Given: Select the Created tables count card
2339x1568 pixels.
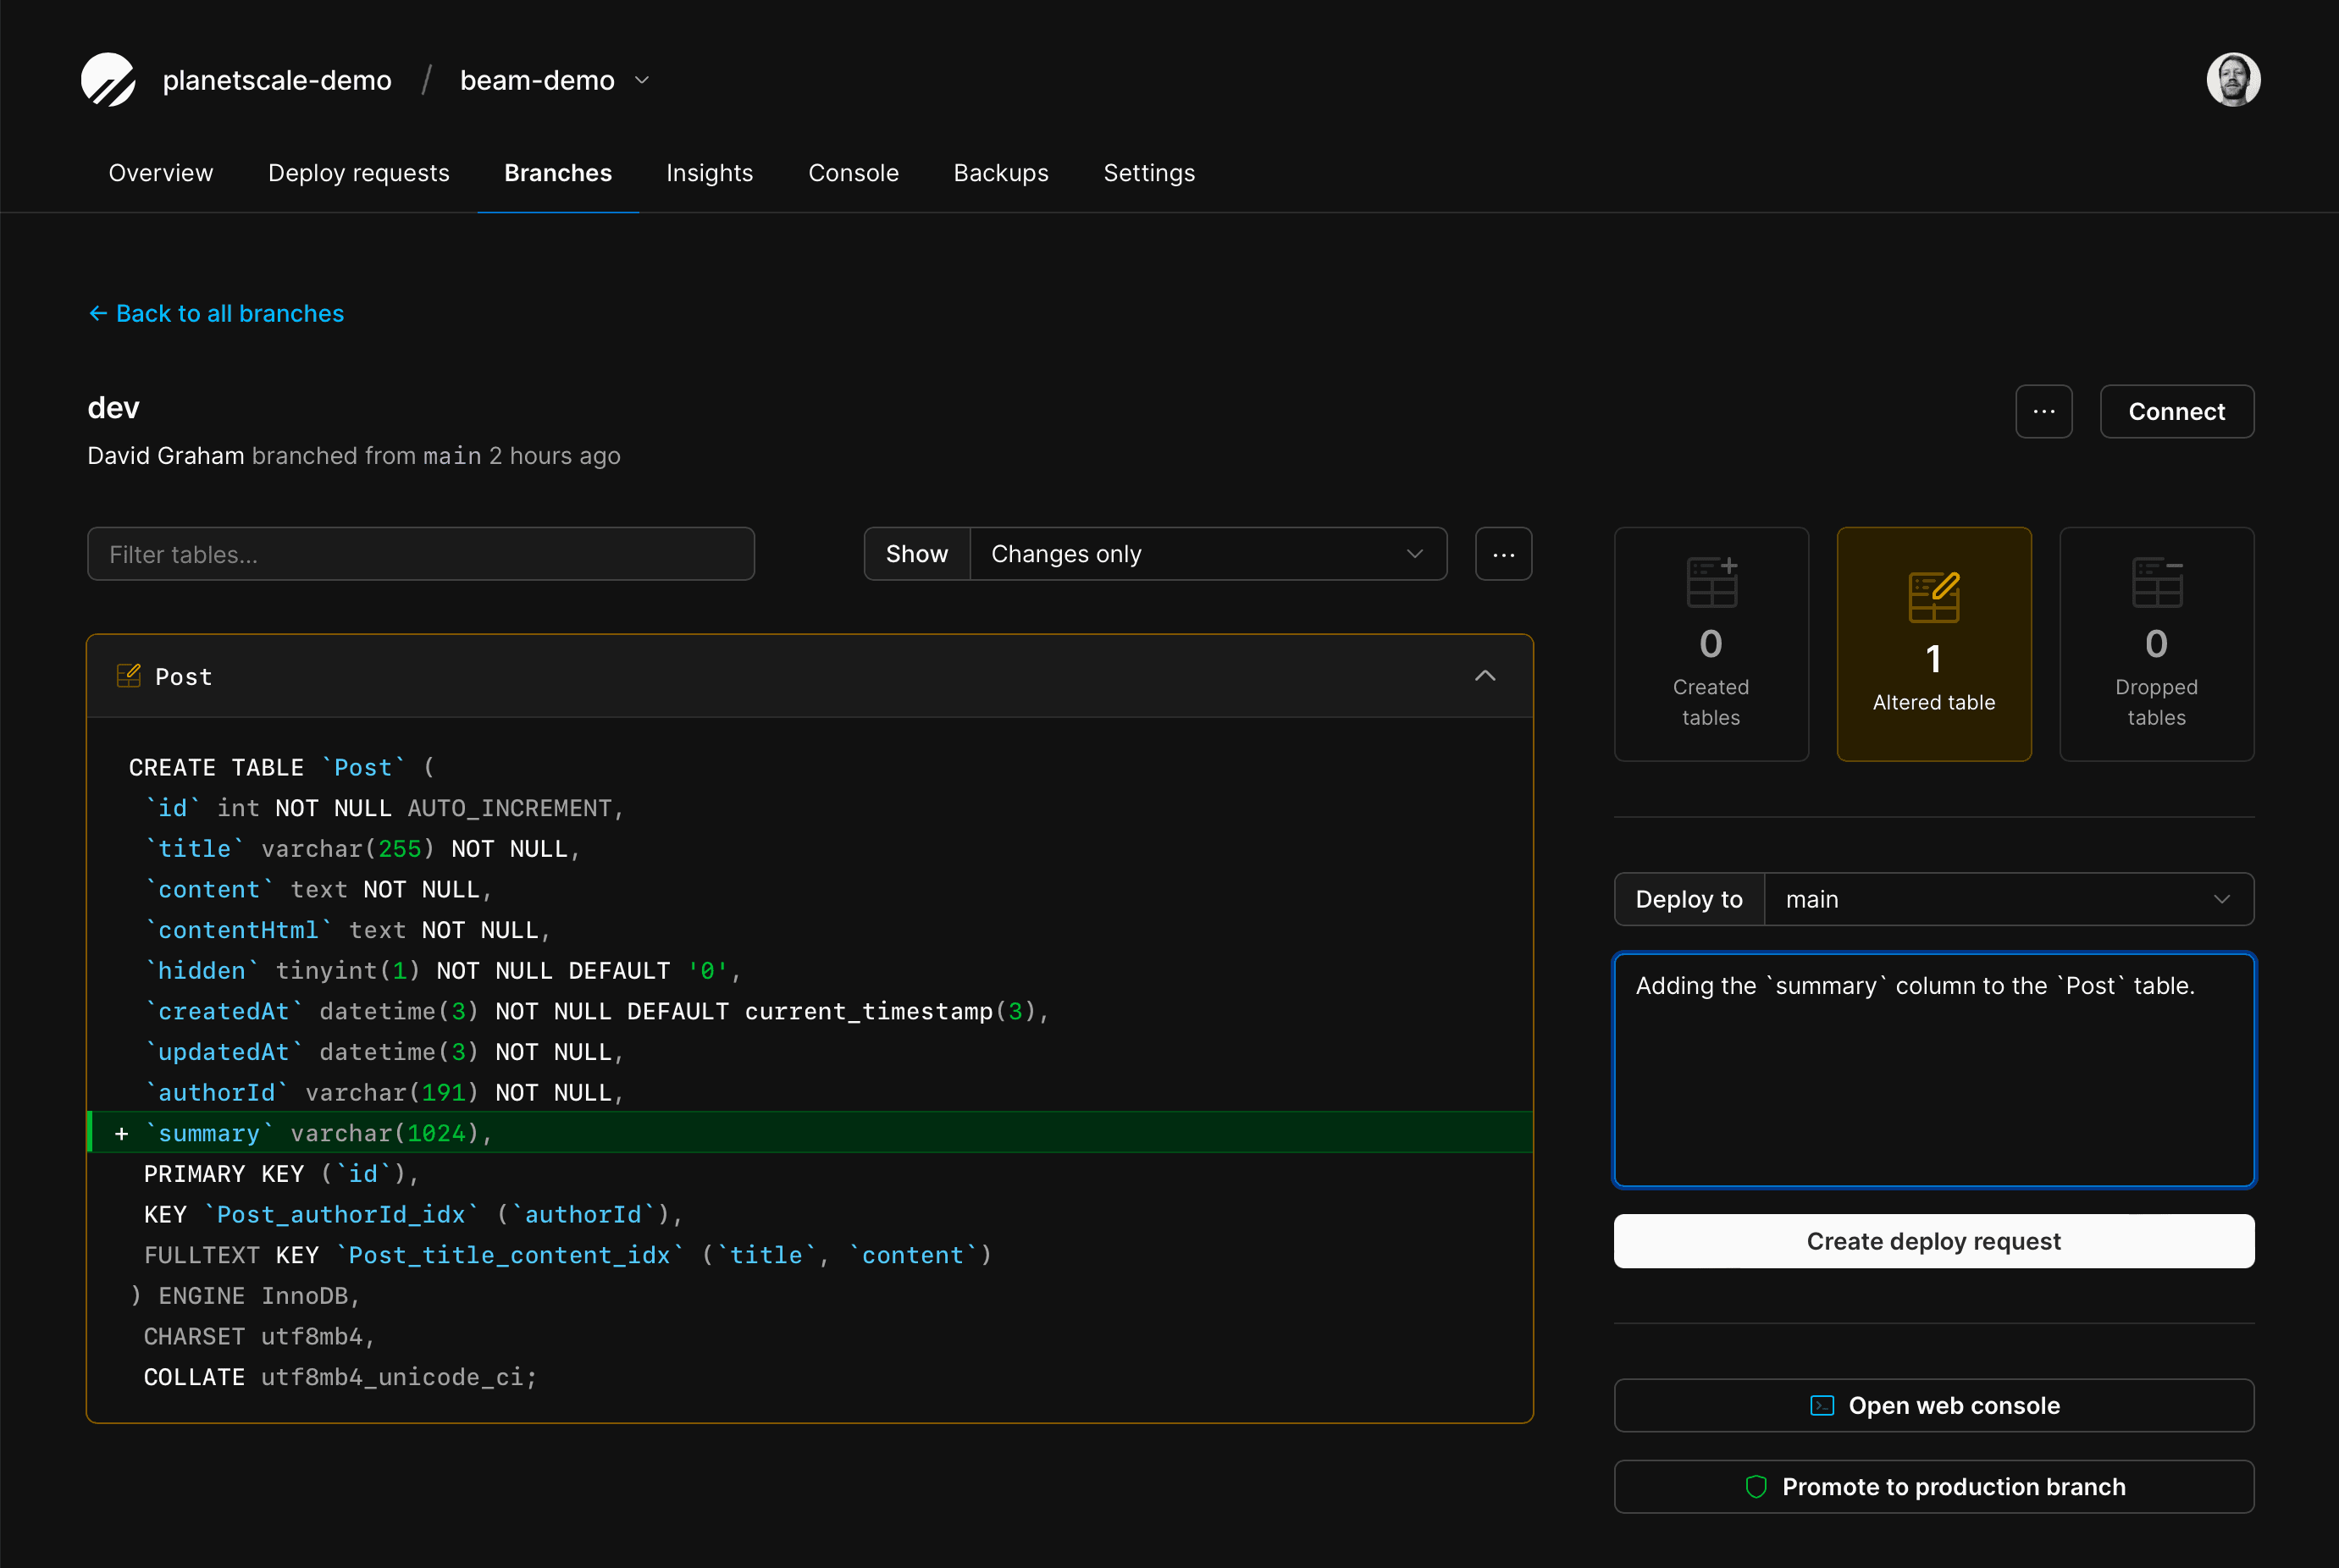Looking at the screenshot, I should (x=1711, y=644).
